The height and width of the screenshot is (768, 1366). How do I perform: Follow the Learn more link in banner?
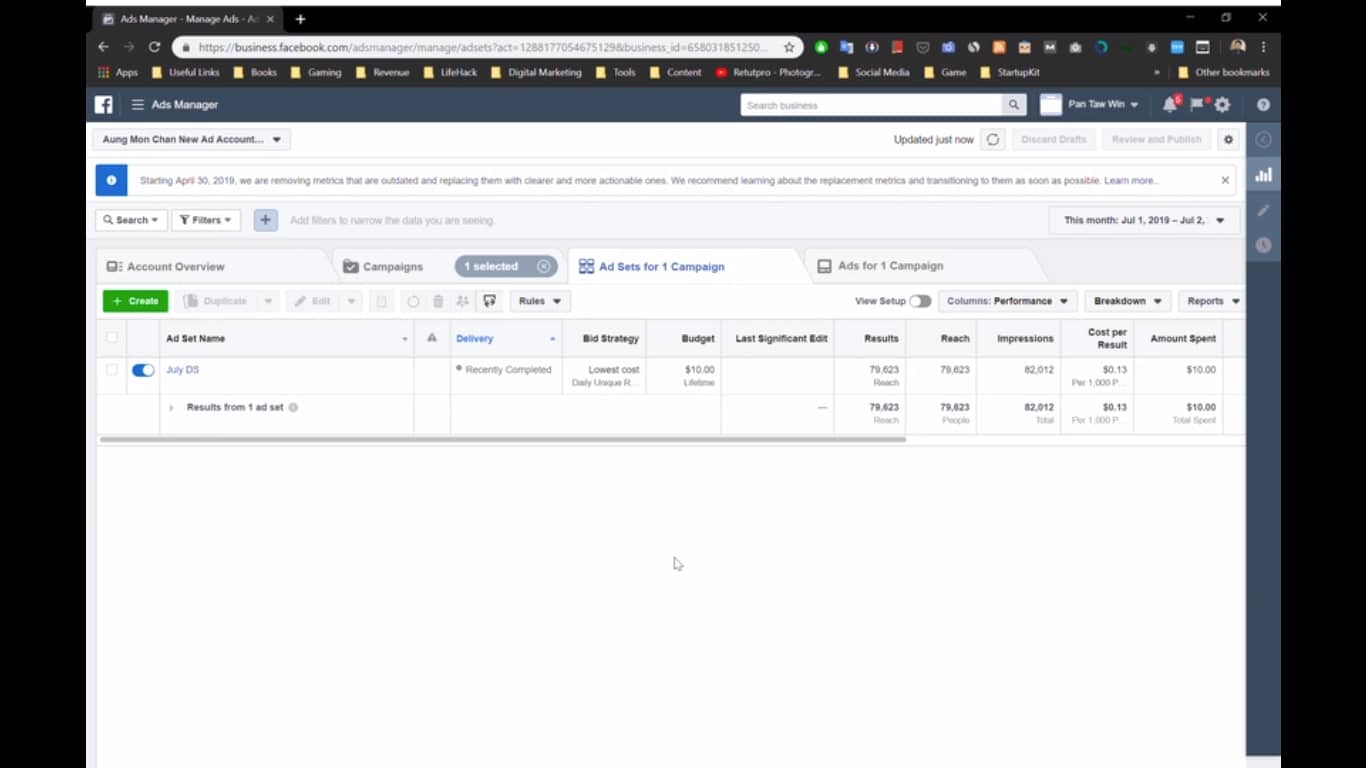tap(1130, 181)
